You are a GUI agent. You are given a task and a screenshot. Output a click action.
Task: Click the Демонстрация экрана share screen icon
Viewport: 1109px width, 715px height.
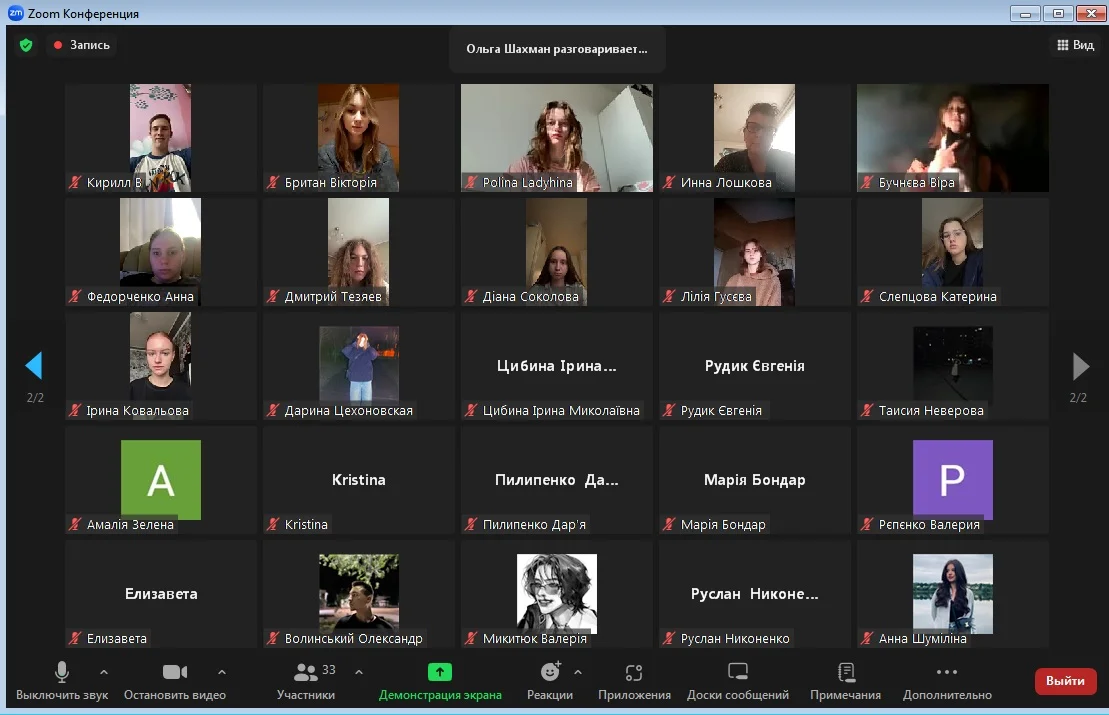440,672
